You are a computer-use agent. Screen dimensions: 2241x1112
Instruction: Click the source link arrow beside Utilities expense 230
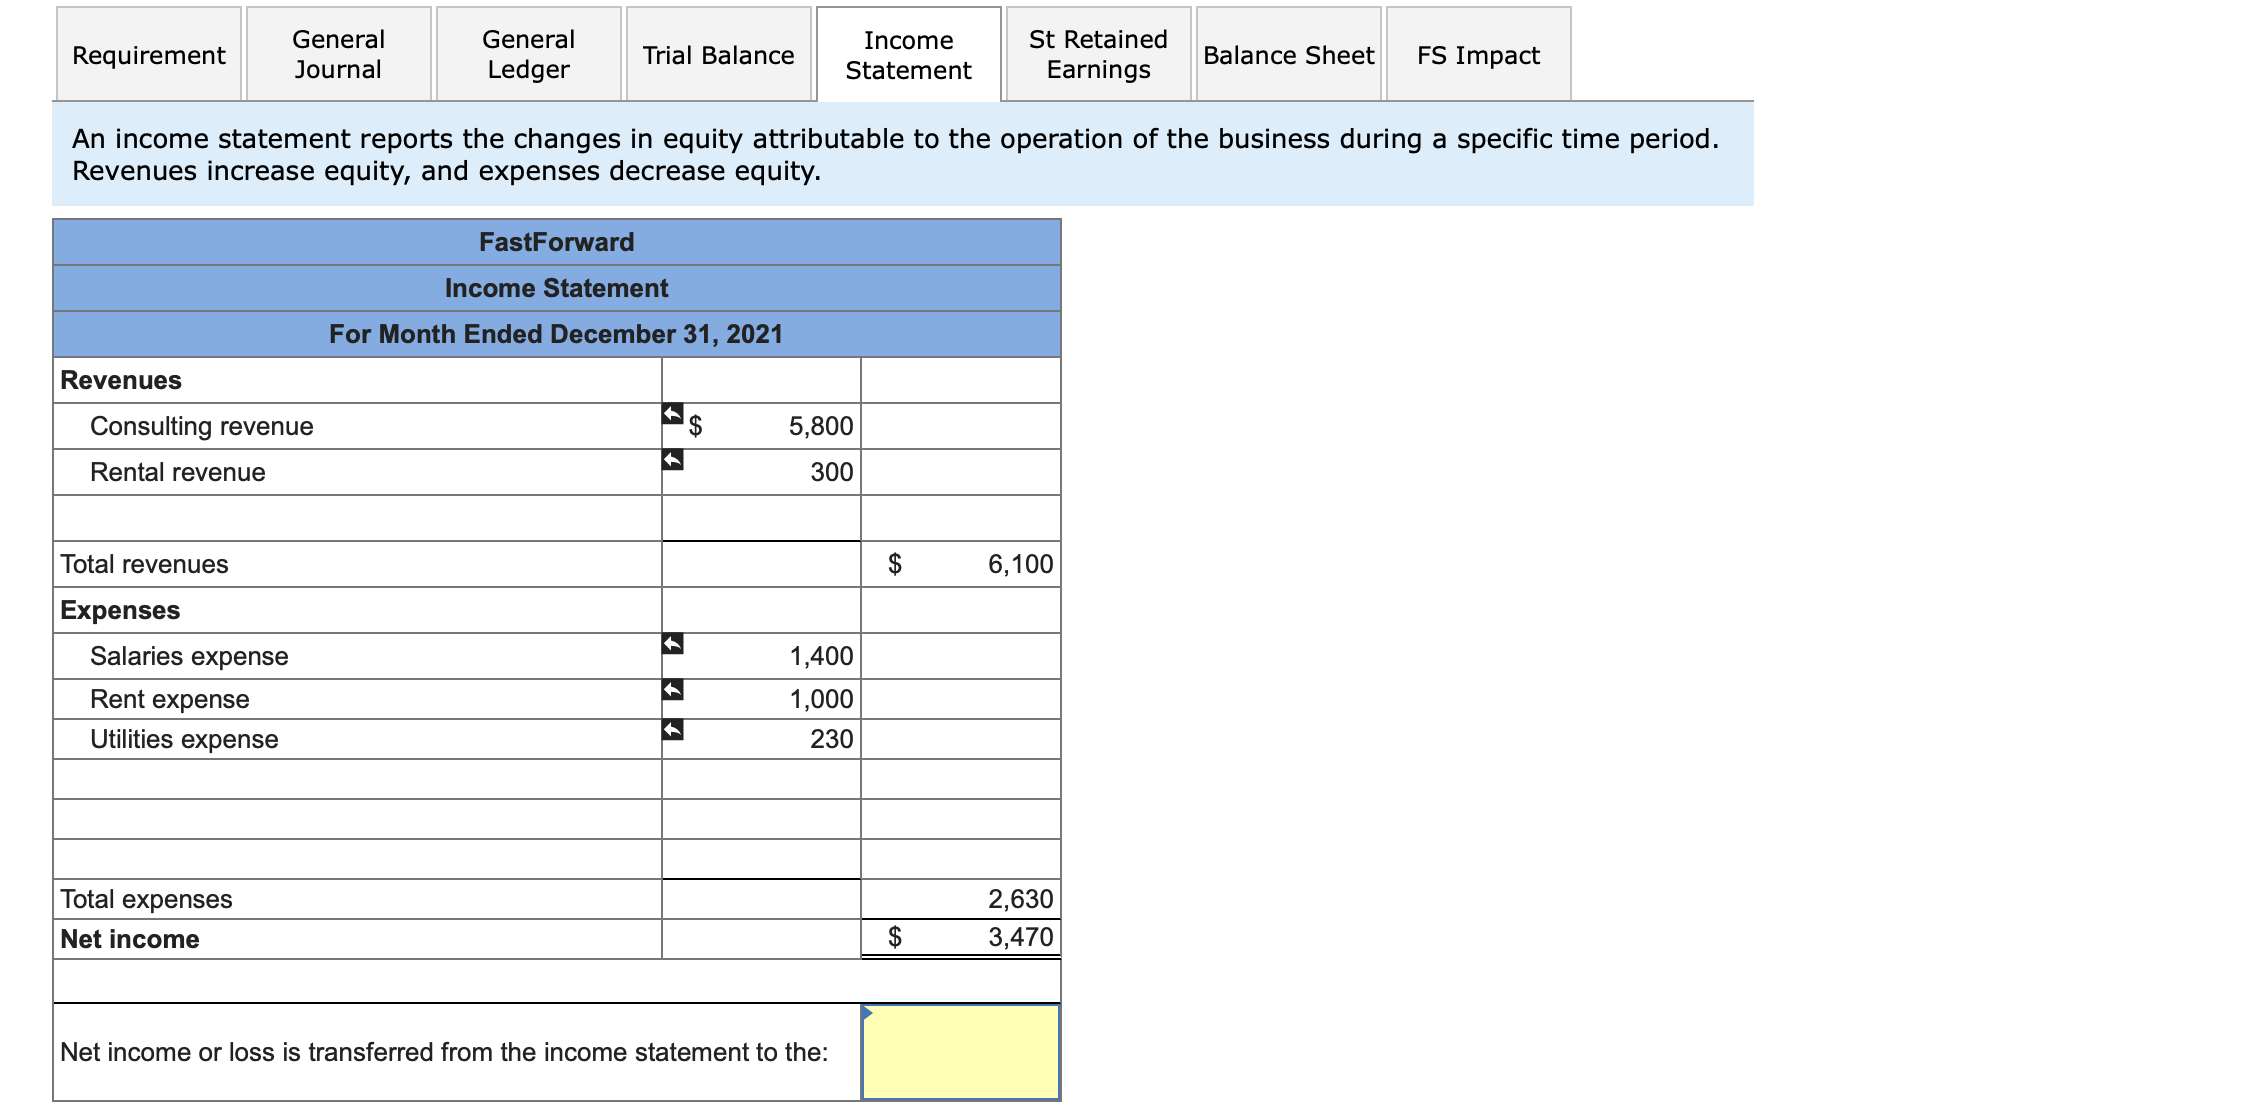[672, 729]
